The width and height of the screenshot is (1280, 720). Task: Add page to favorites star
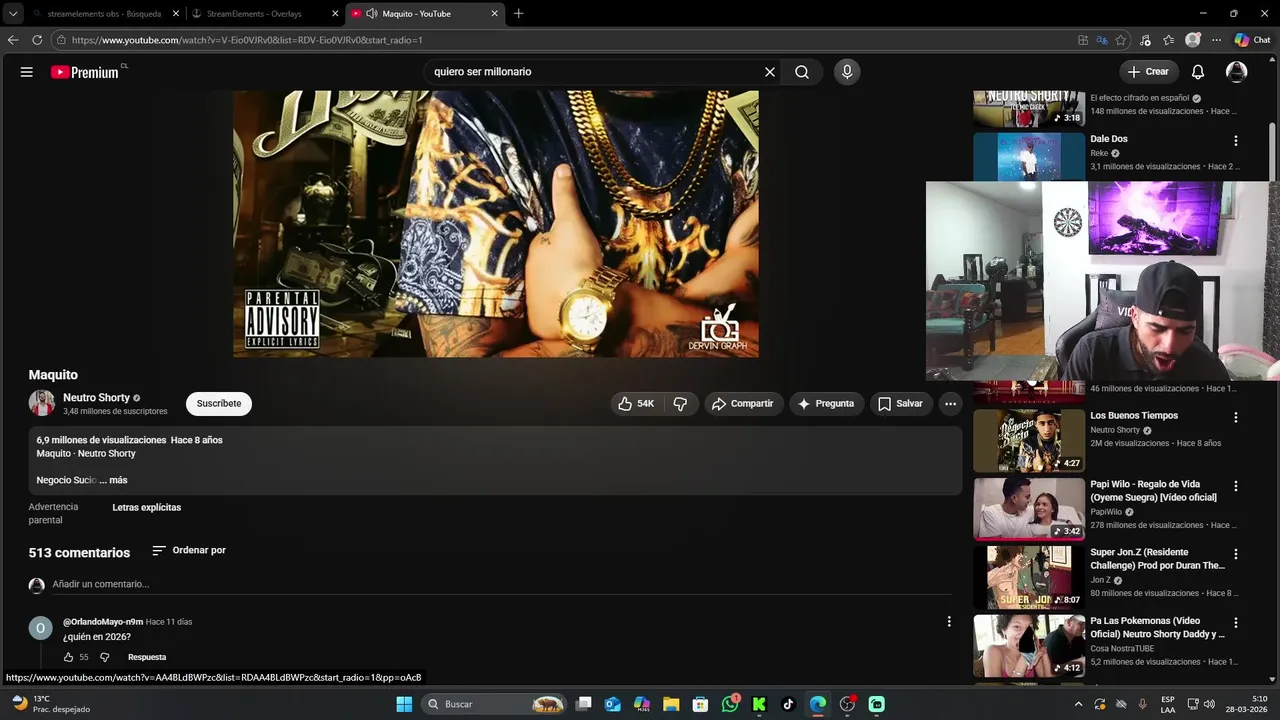click(1121, 40)
